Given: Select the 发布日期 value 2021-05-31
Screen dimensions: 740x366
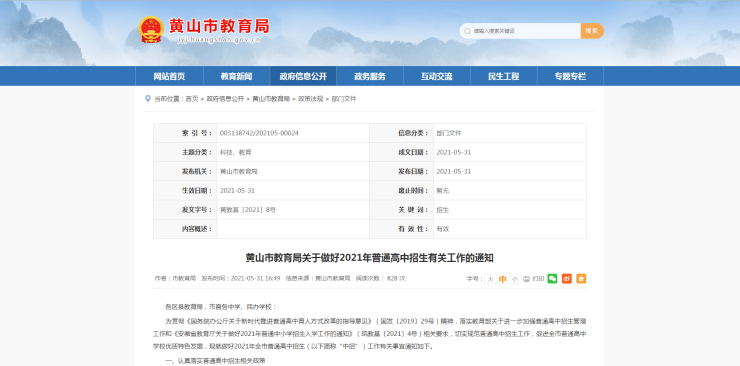Looking at the screenshot, I should click(x=454, y=172).
